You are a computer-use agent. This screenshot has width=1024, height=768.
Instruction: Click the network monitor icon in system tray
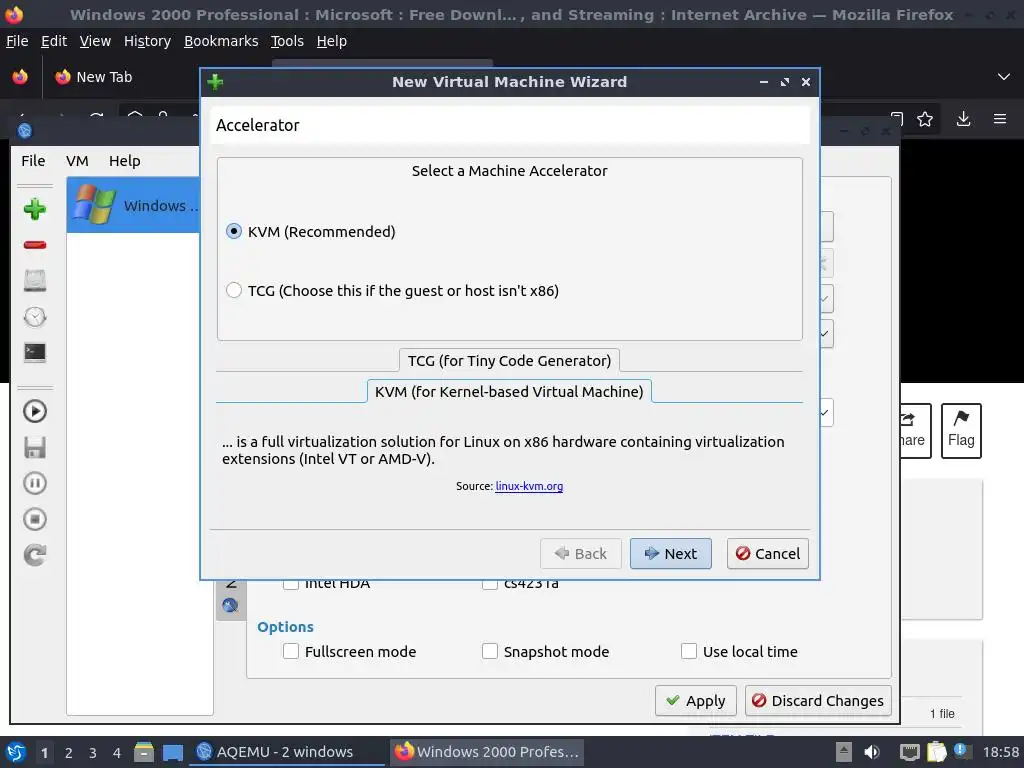pos(909,752)
